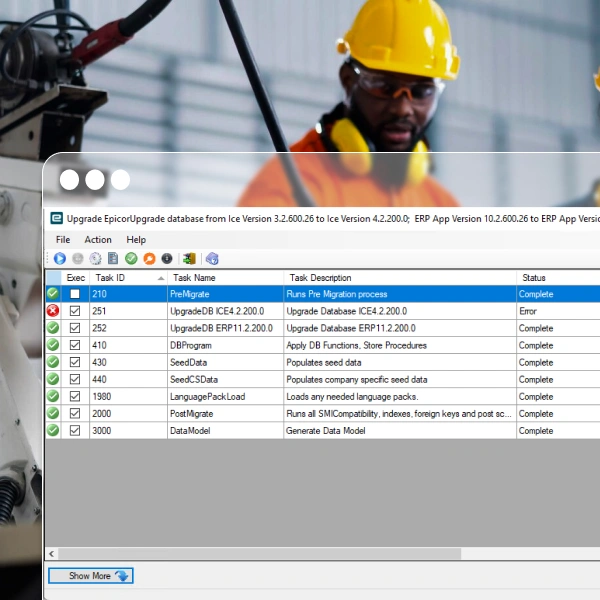The image size is (600, 600).
Task: Click the blue help toolbar icon
Action: click(x=212, y=259)
